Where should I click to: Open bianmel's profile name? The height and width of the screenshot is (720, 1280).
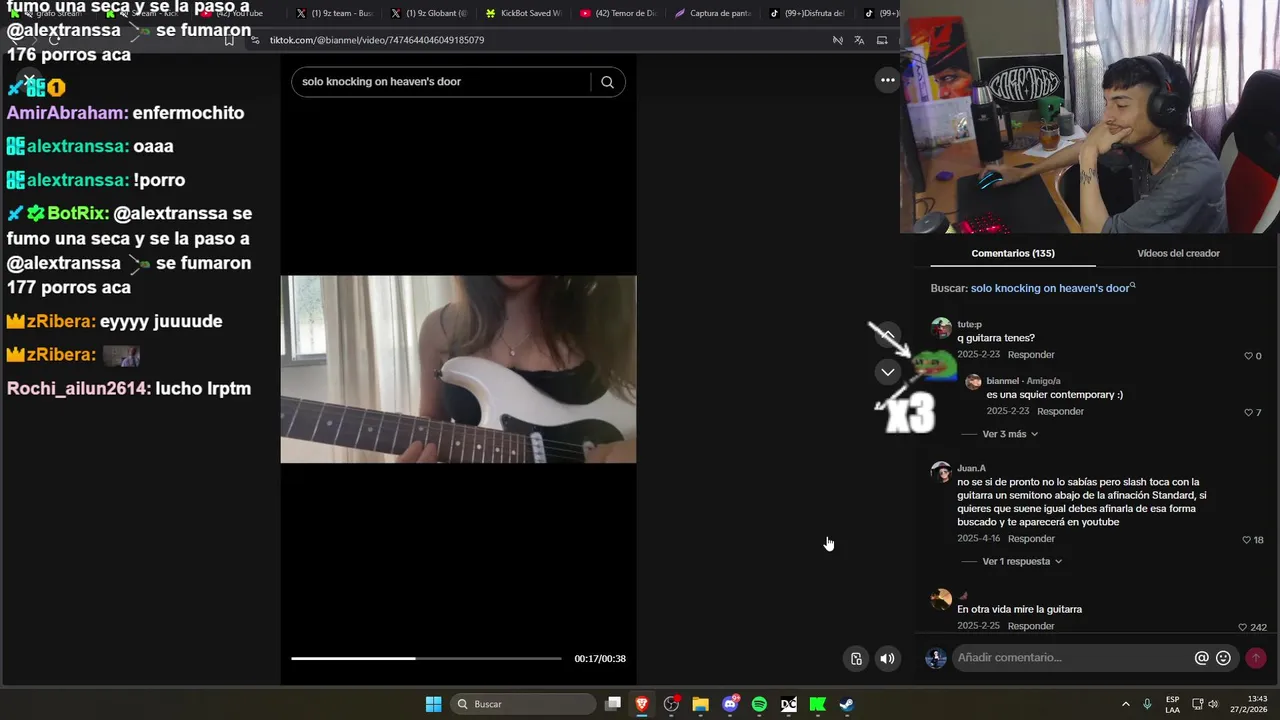pos(1004,381)
